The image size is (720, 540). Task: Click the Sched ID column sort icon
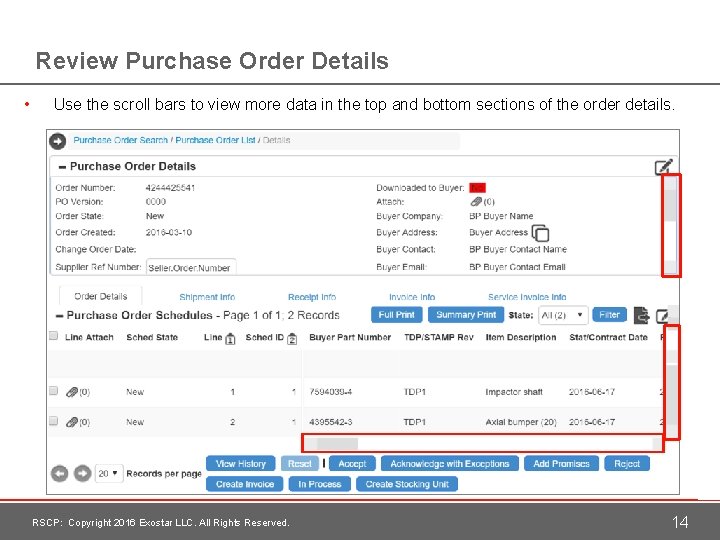pyautogui.click(x=292, y=339)
